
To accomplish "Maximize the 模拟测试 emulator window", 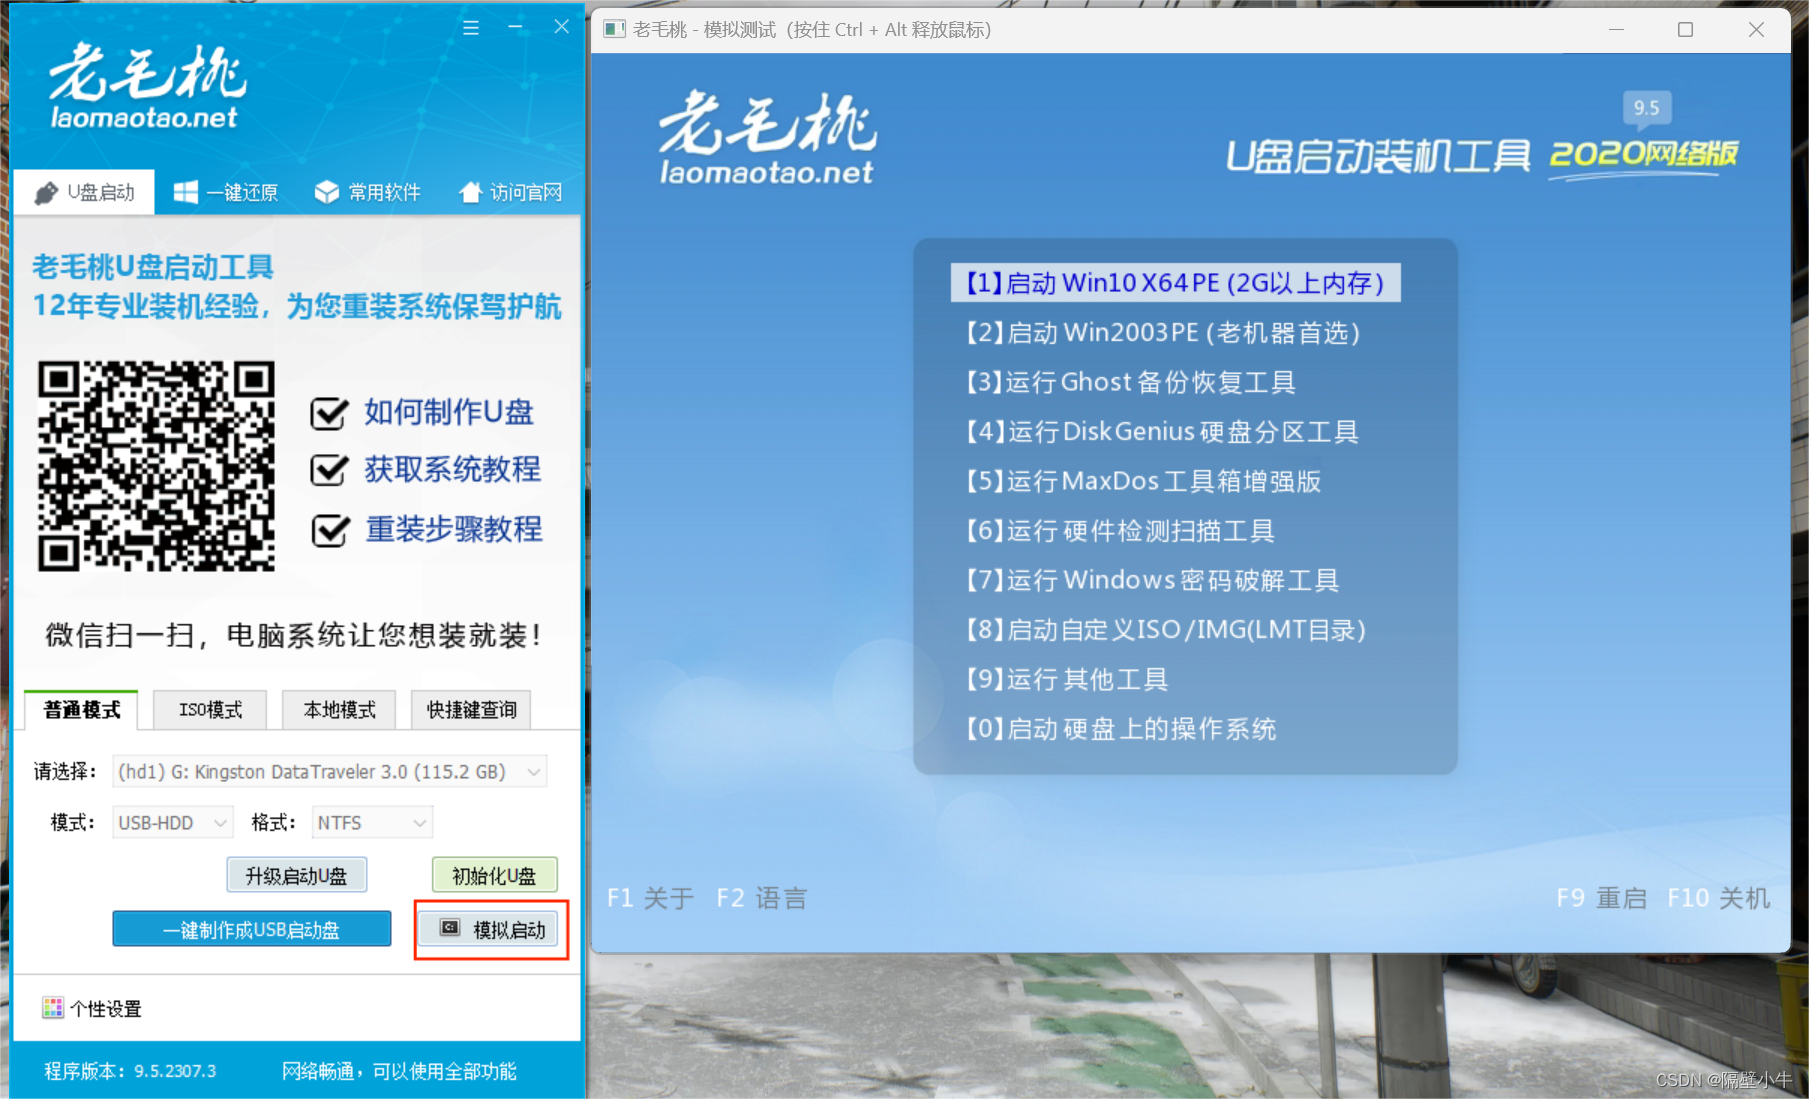I will point(1685,29).
